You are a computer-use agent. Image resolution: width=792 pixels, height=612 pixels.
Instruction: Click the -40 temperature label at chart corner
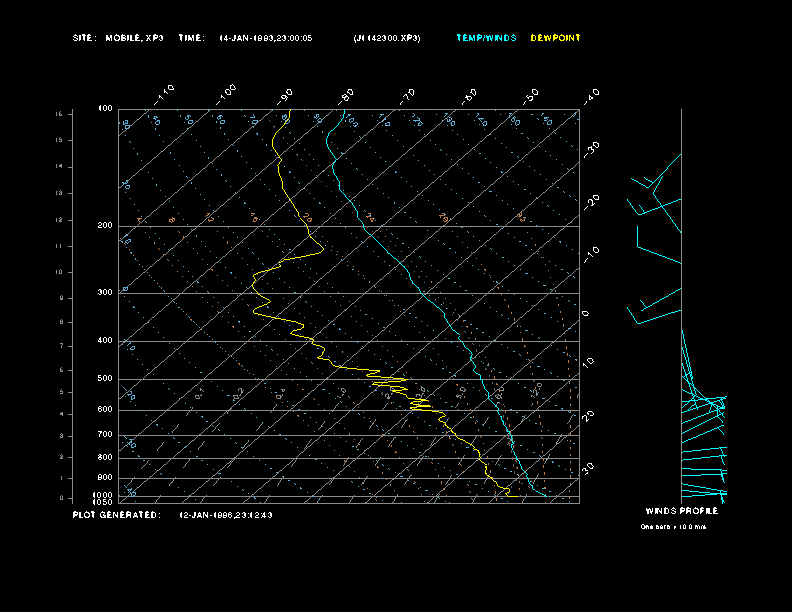591,96
